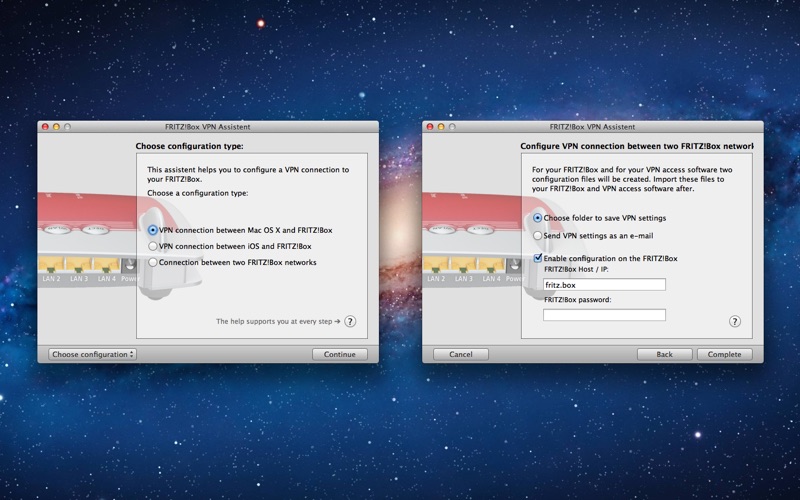Close the right Configure VPN connection window
This screenshot has width=800, height=500.
[x=429, y=127]
